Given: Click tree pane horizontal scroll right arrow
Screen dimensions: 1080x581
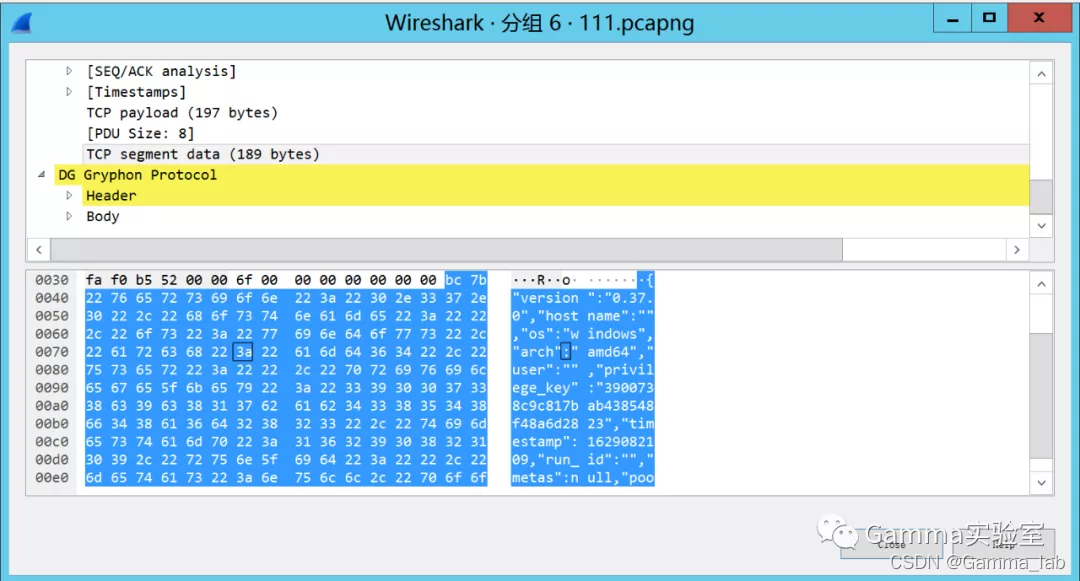Looking at the screenshot, I should pyautogui.click(x=1017, y=250).
